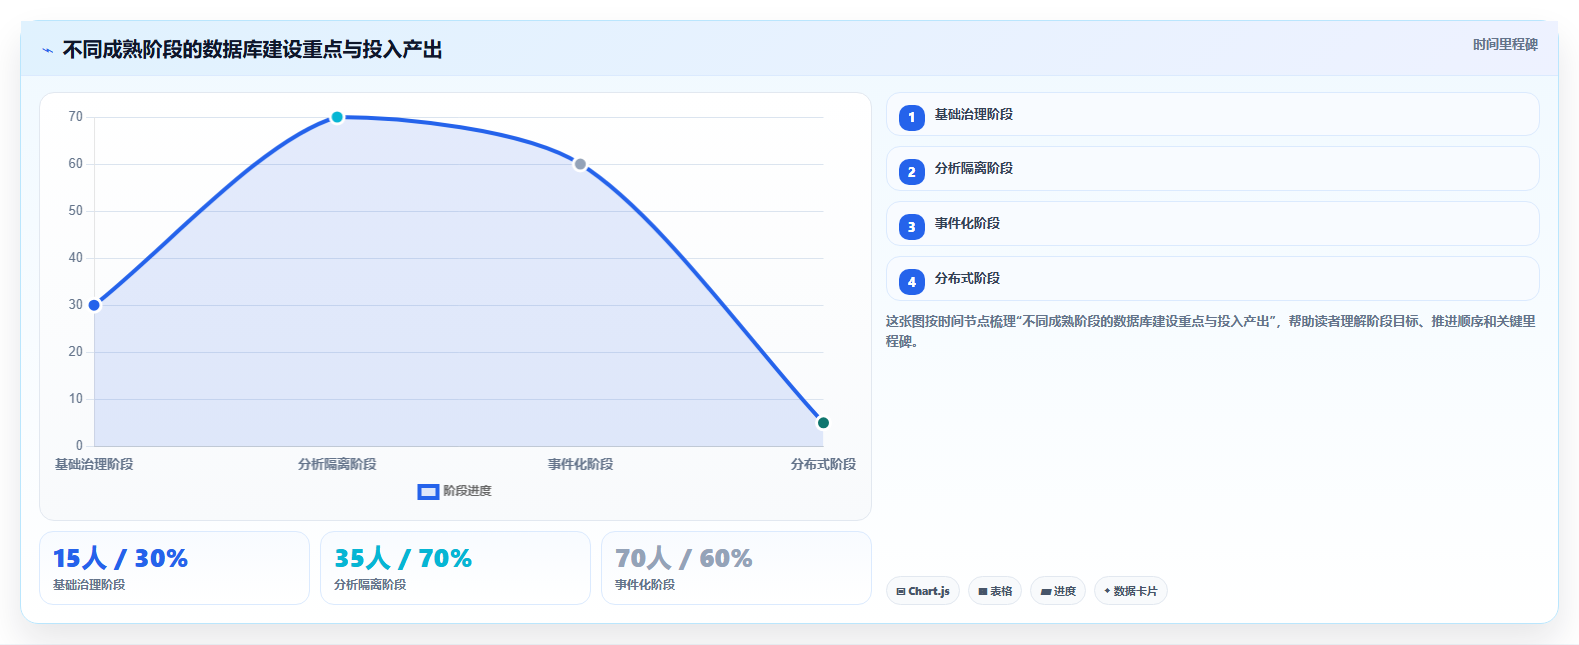Click the 进度 tag

pos(1058,591)
